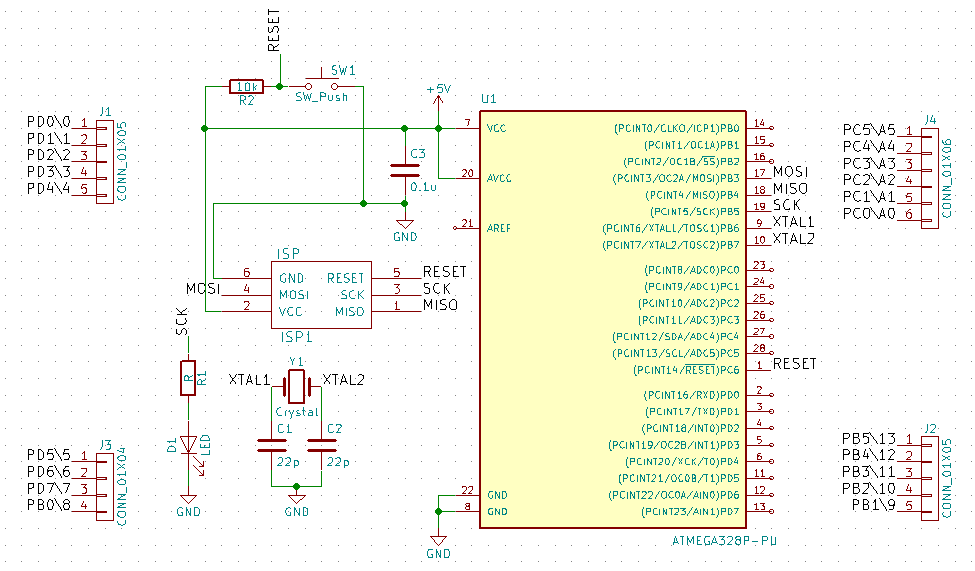Viewport: 975px width, 571px height.
Task: Click the PD4\4 label on J1
Action: 49,188
